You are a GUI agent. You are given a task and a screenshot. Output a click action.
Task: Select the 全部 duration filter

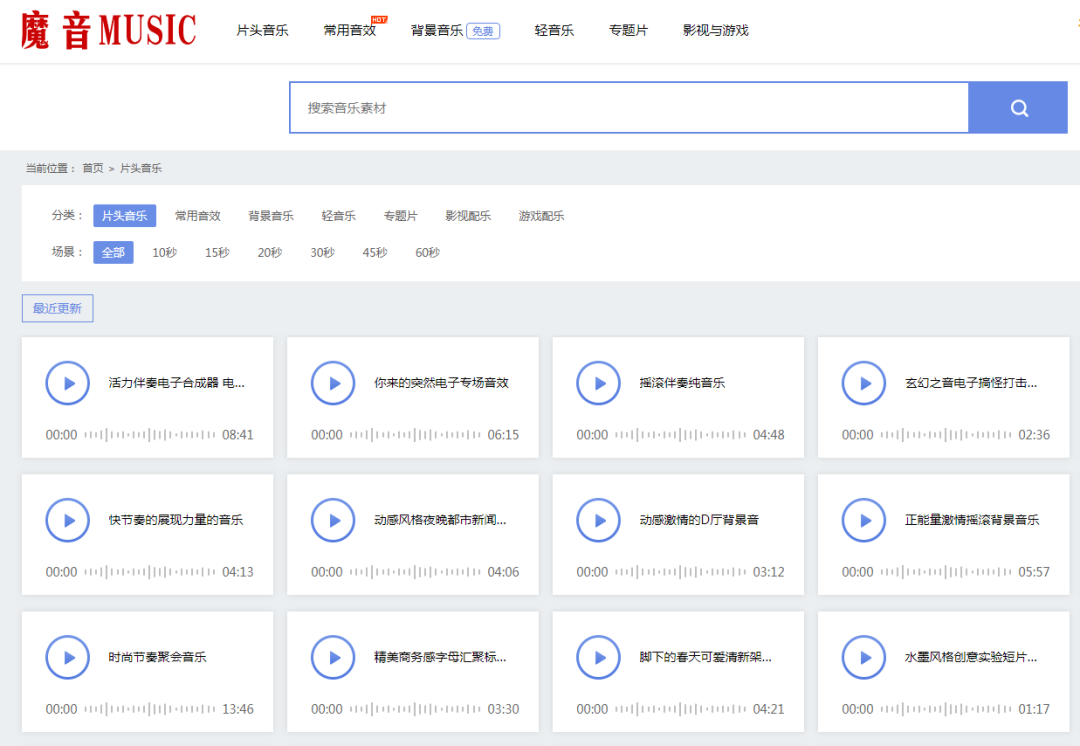(114, 252)
